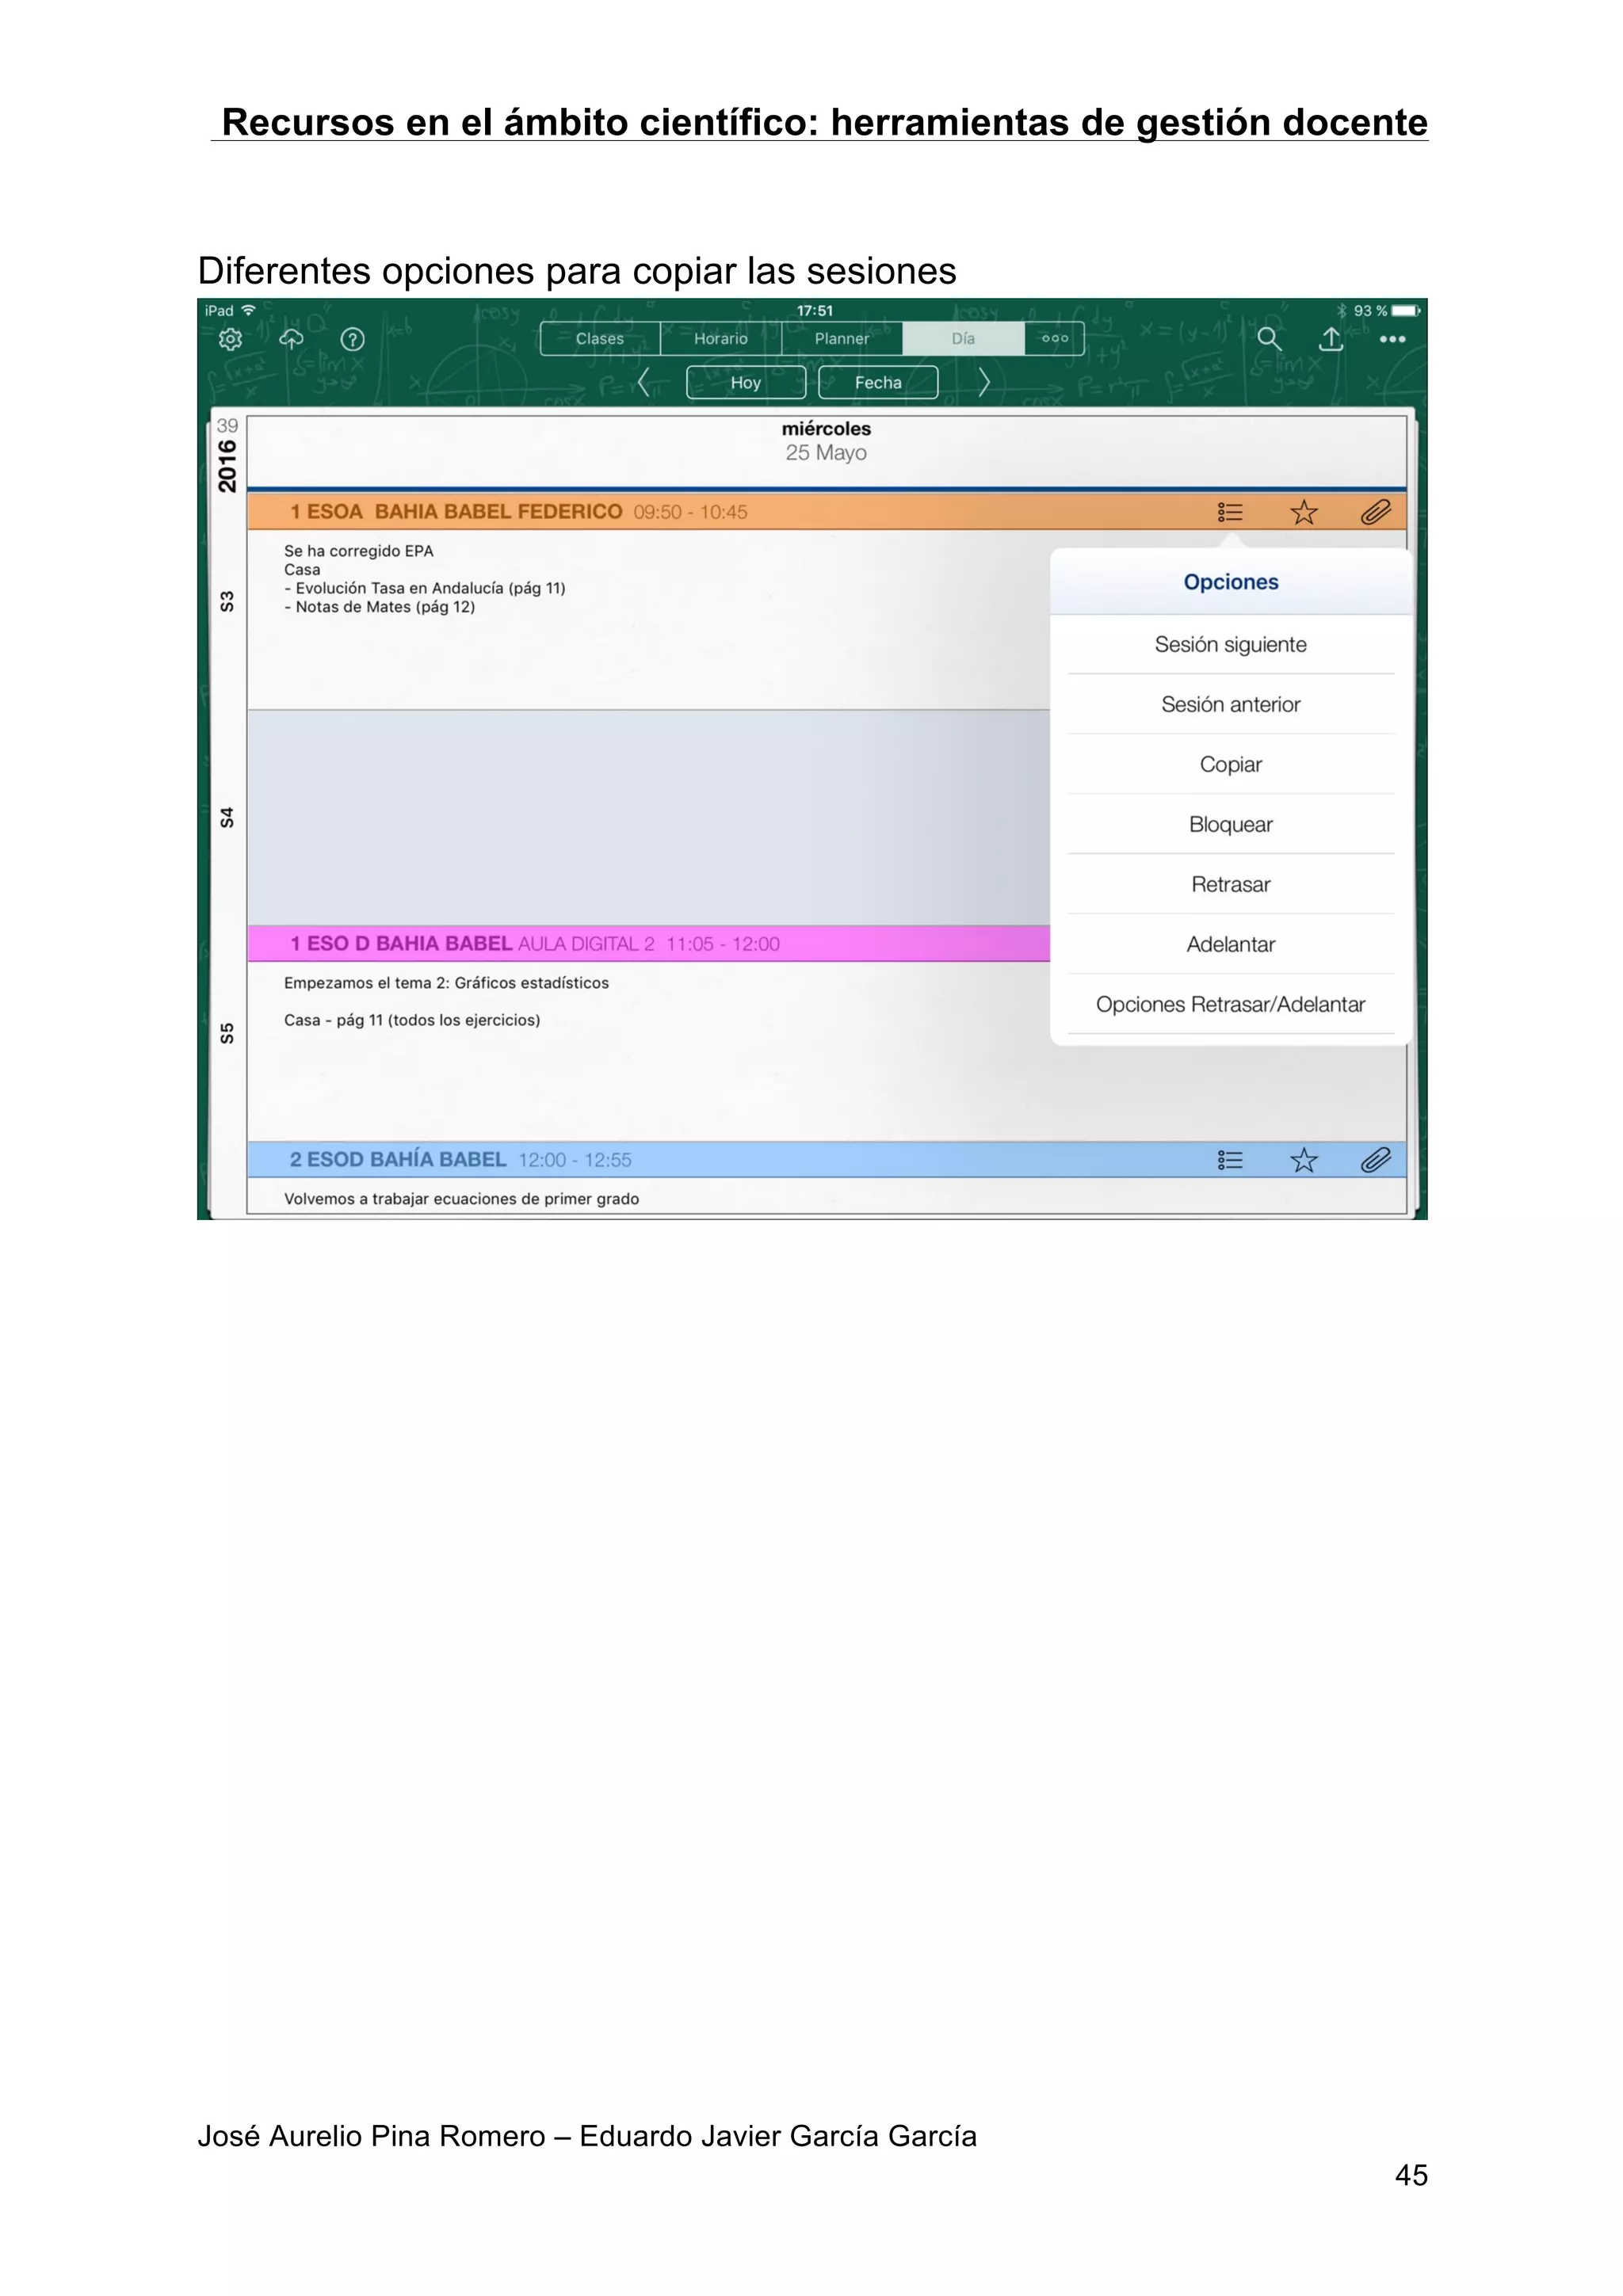
Task: Open attachments paperclip on 1 ESOA session
Action: click(x=1375, y=513)
